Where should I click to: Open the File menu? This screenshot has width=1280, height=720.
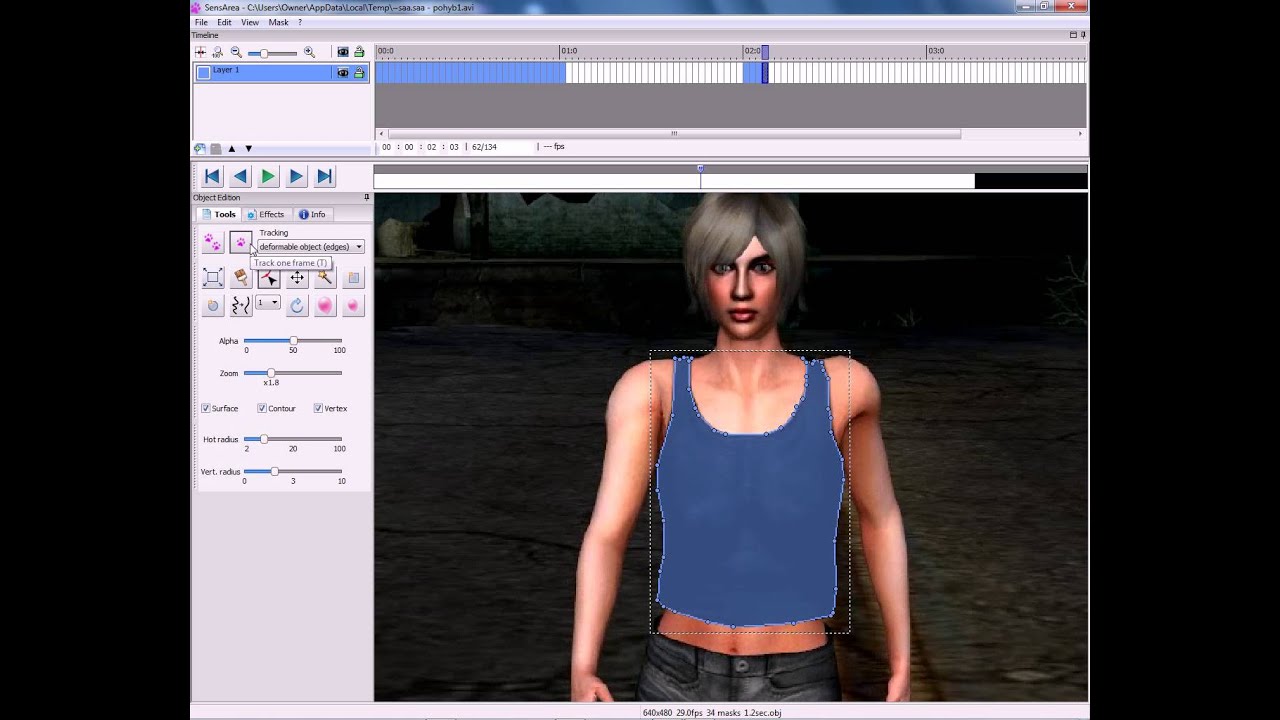coord(201,22)
